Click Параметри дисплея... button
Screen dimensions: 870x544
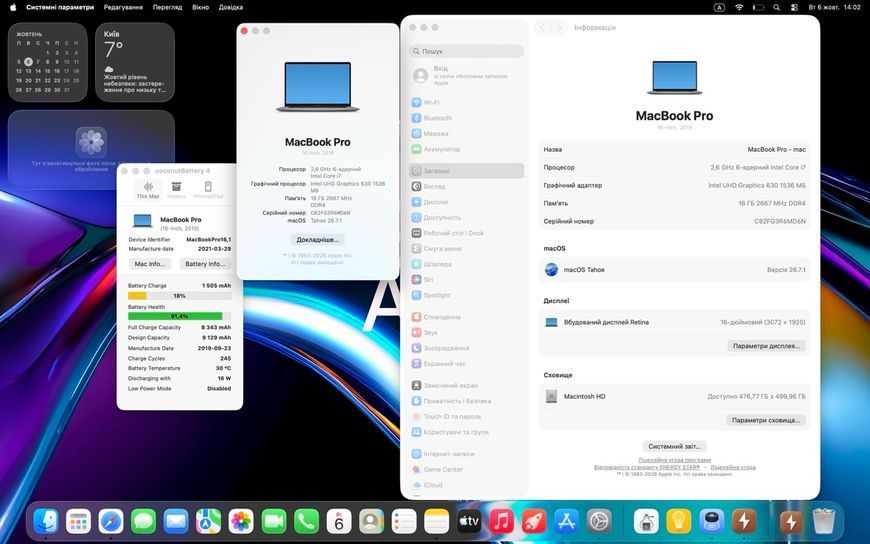pos(766,346)
